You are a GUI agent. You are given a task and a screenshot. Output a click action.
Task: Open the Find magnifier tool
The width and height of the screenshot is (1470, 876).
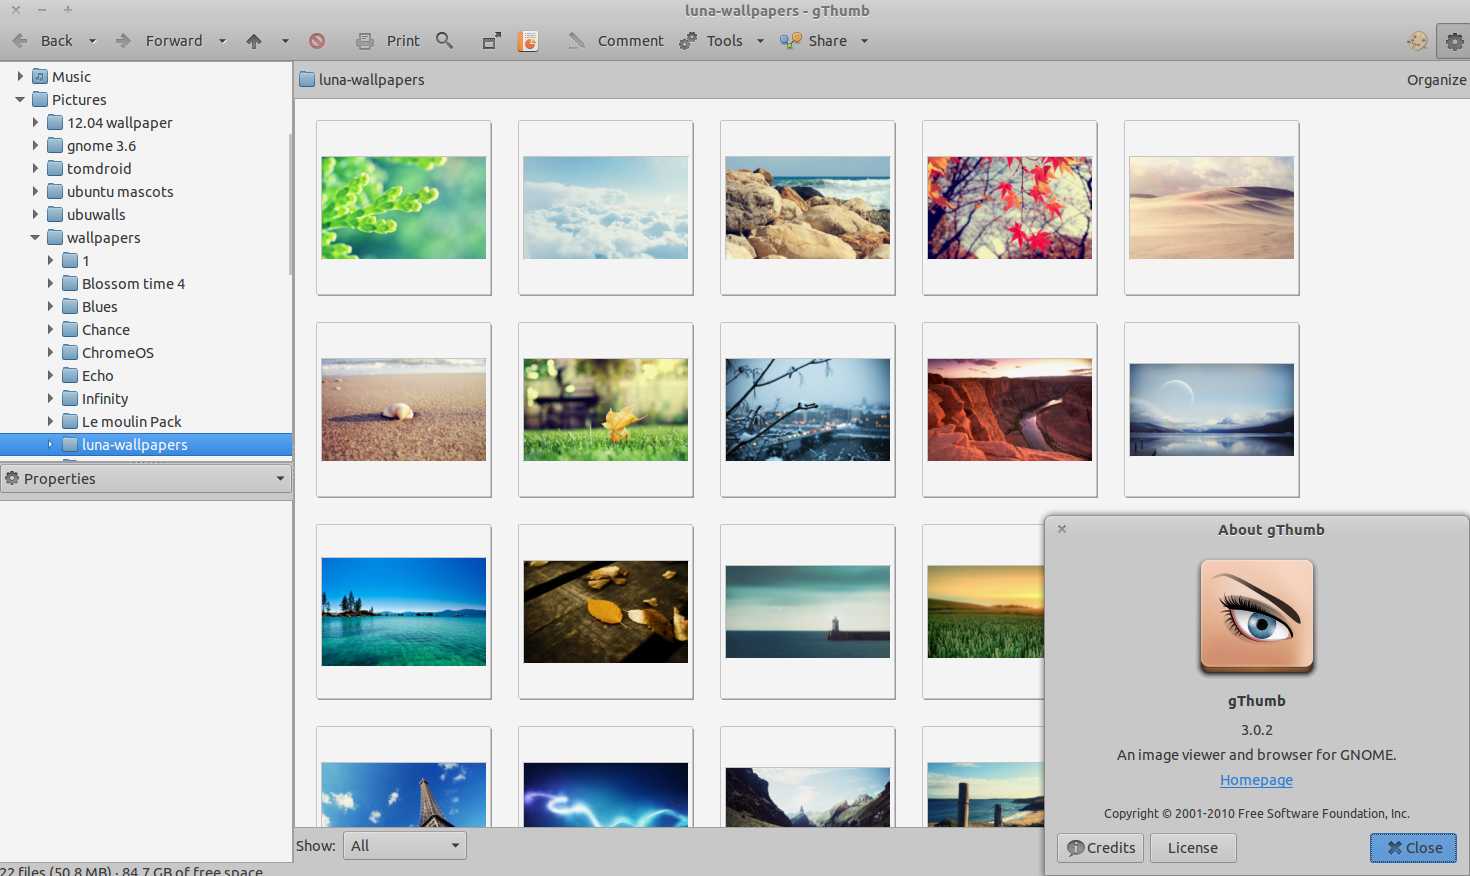445,41
